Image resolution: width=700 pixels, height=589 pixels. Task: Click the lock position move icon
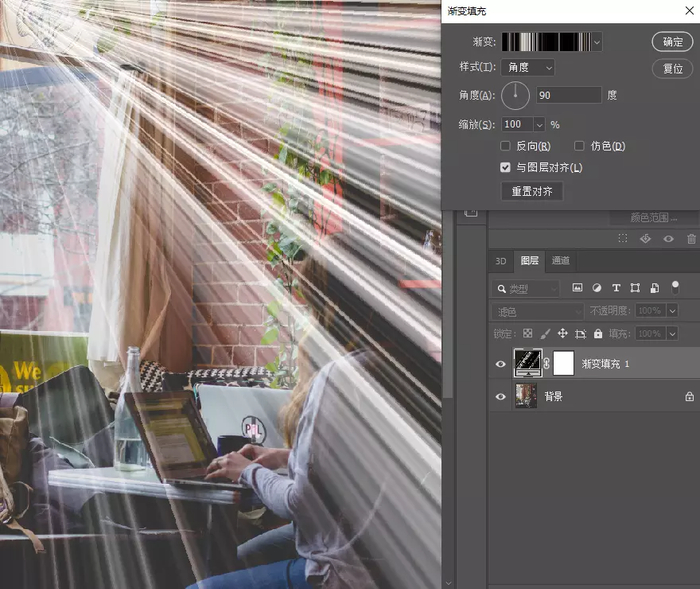pyautogui.click(x=562, y=334)
